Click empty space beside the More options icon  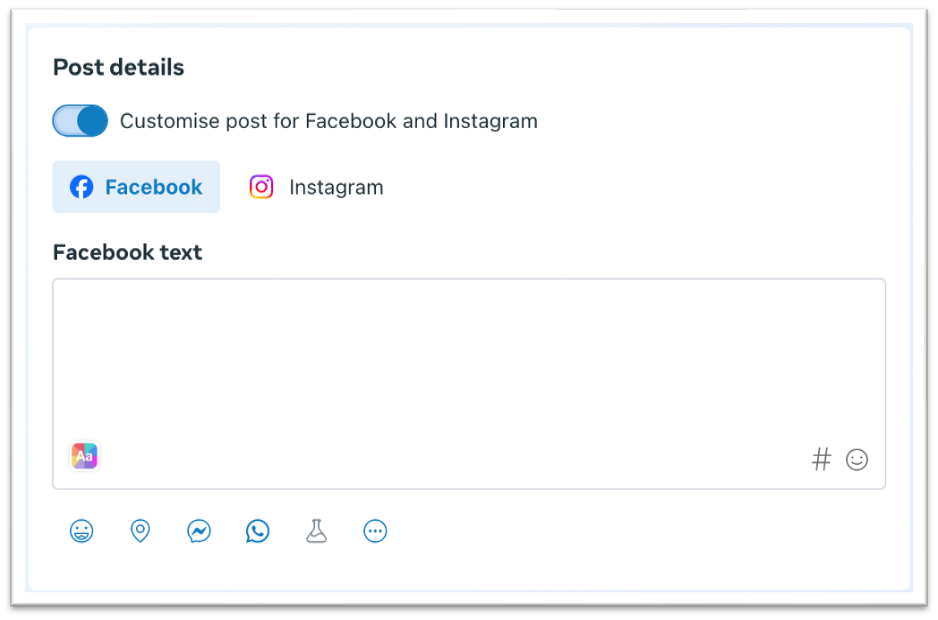[x=600, y=531]
